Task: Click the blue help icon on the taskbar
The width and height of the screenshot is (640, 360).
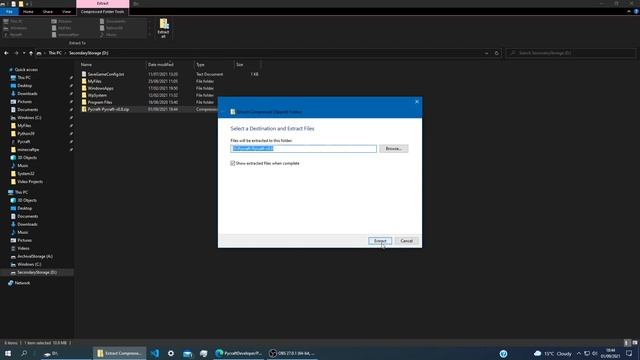Action: pos(503,354)
